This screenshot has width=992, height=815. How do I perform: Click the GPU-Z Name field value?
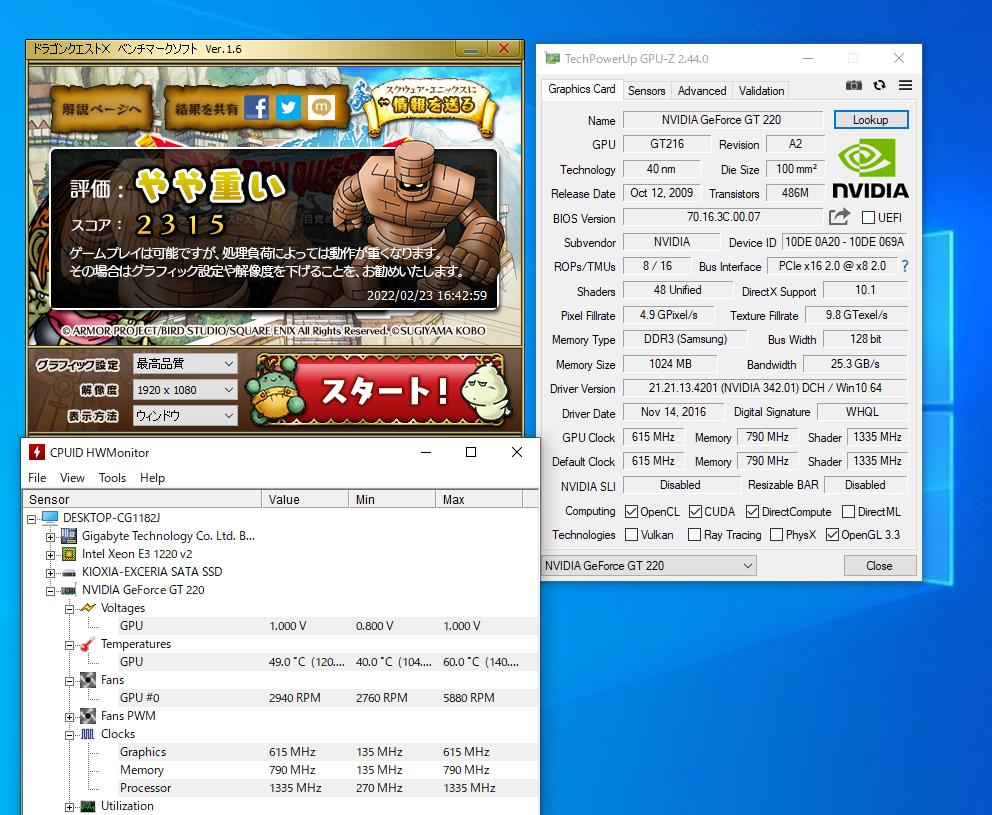point(722,120)
